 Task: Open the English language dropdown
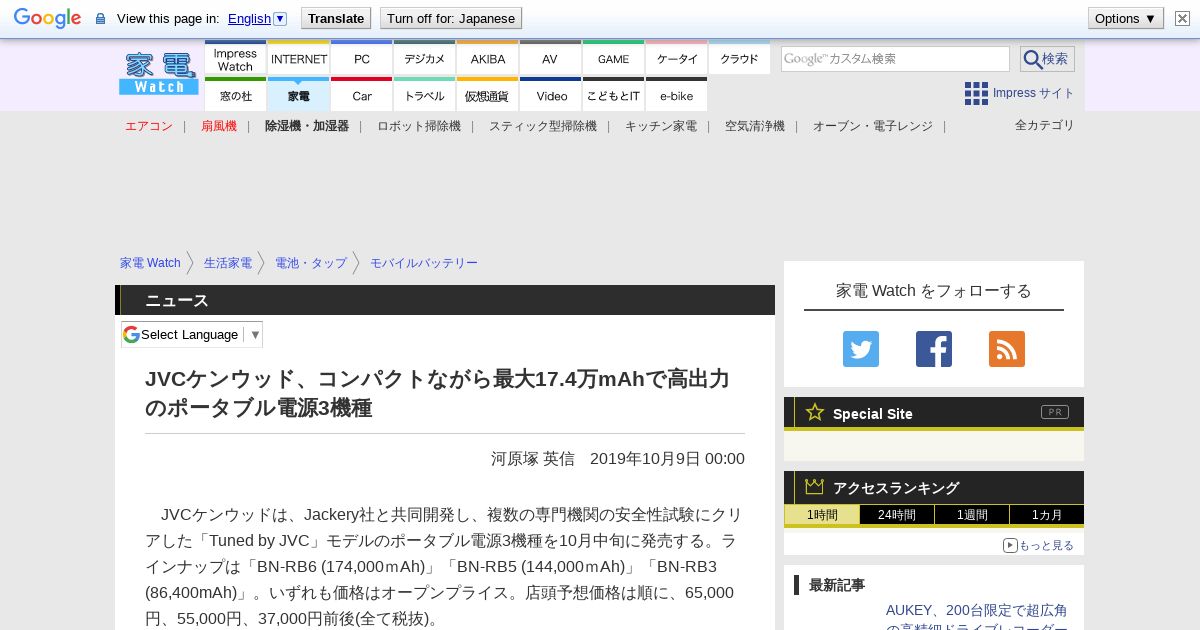(x=257, y=18)
